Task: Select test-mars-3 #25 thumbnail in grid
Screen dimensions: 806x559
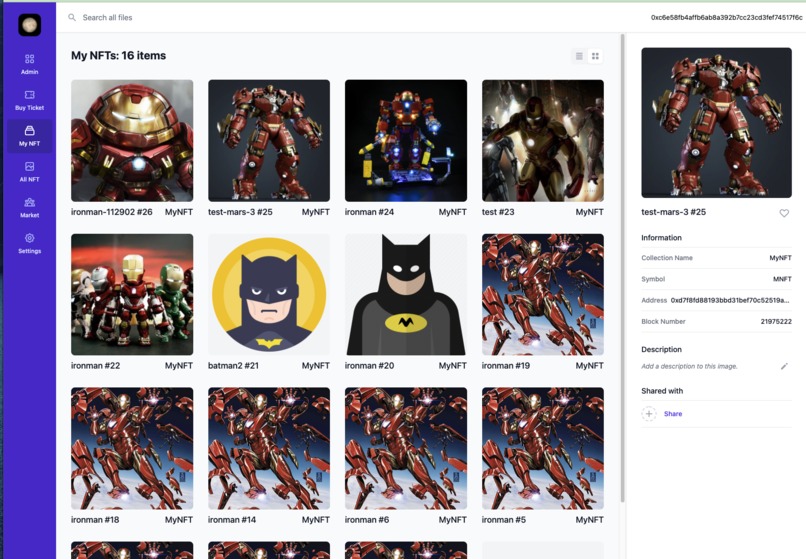Action: click(x=269, y=140)
